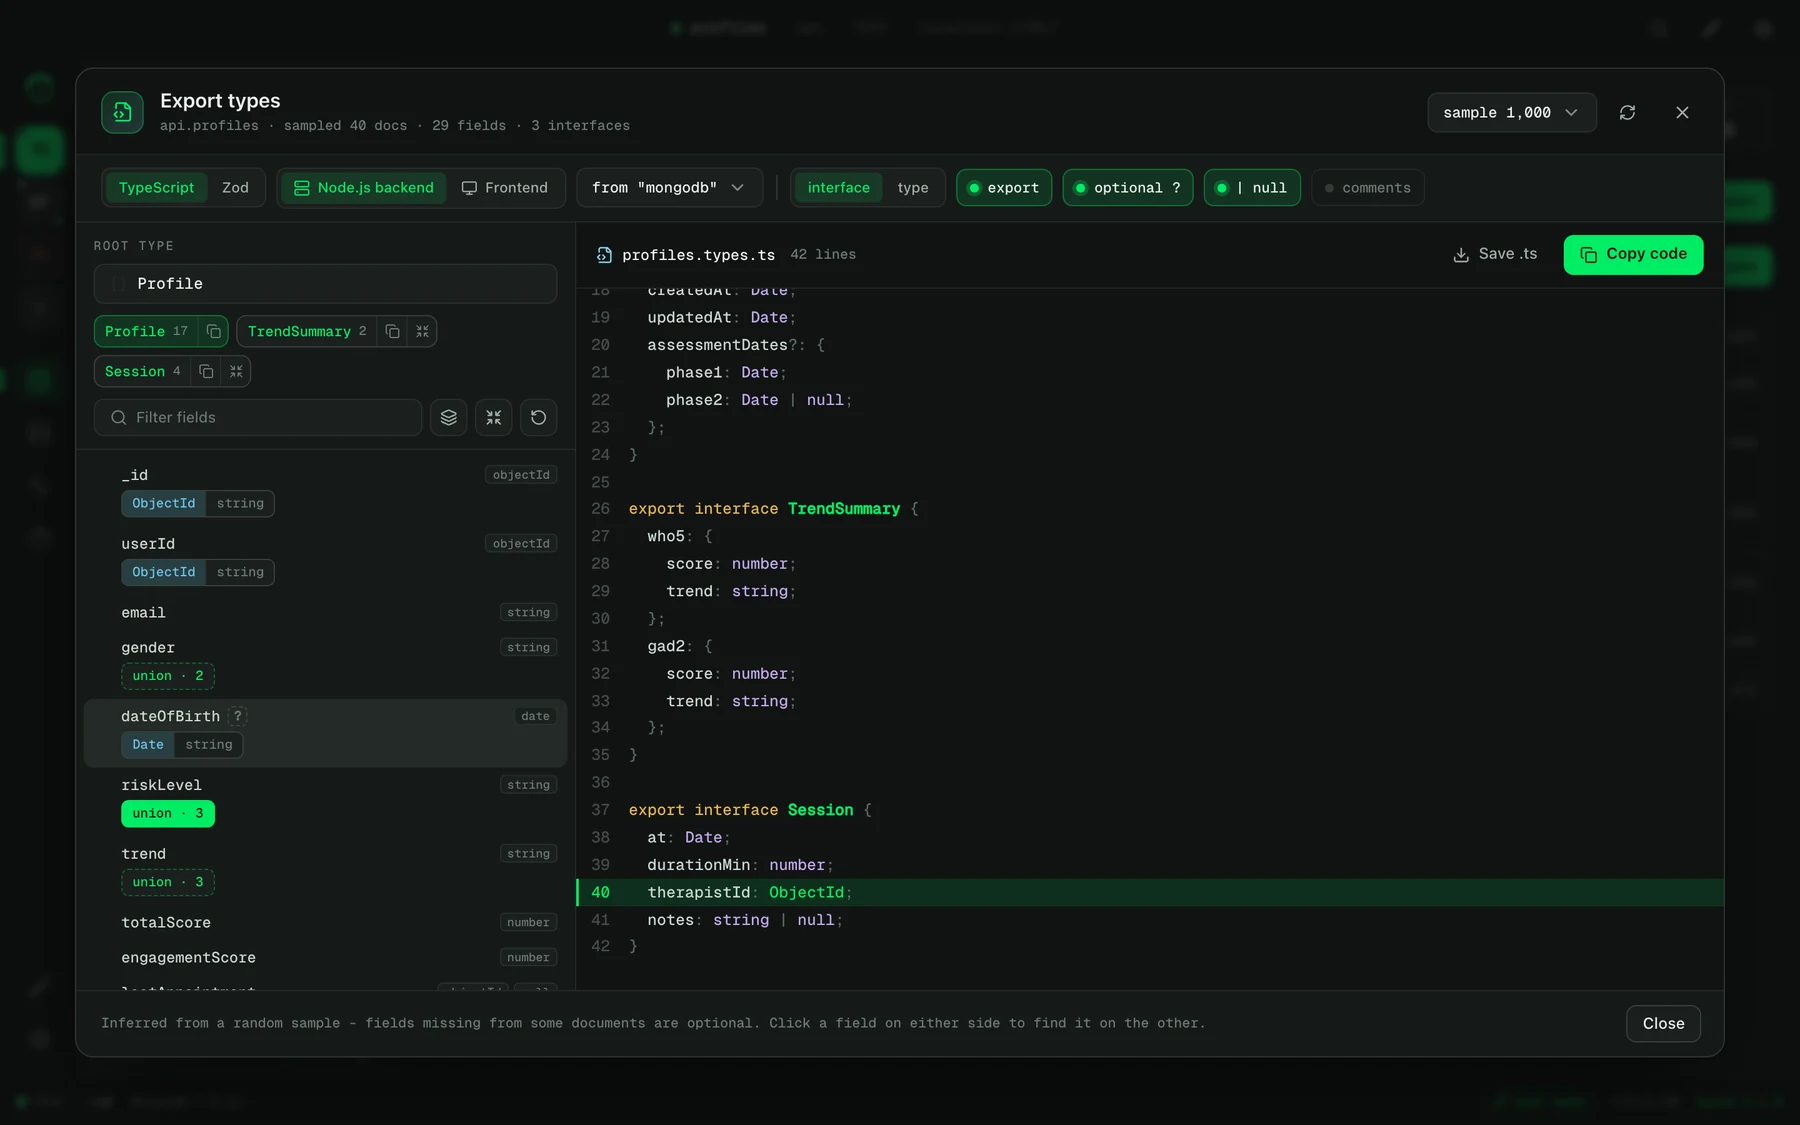
Task: Switch declaration style to type
Action: pos(913,188)
